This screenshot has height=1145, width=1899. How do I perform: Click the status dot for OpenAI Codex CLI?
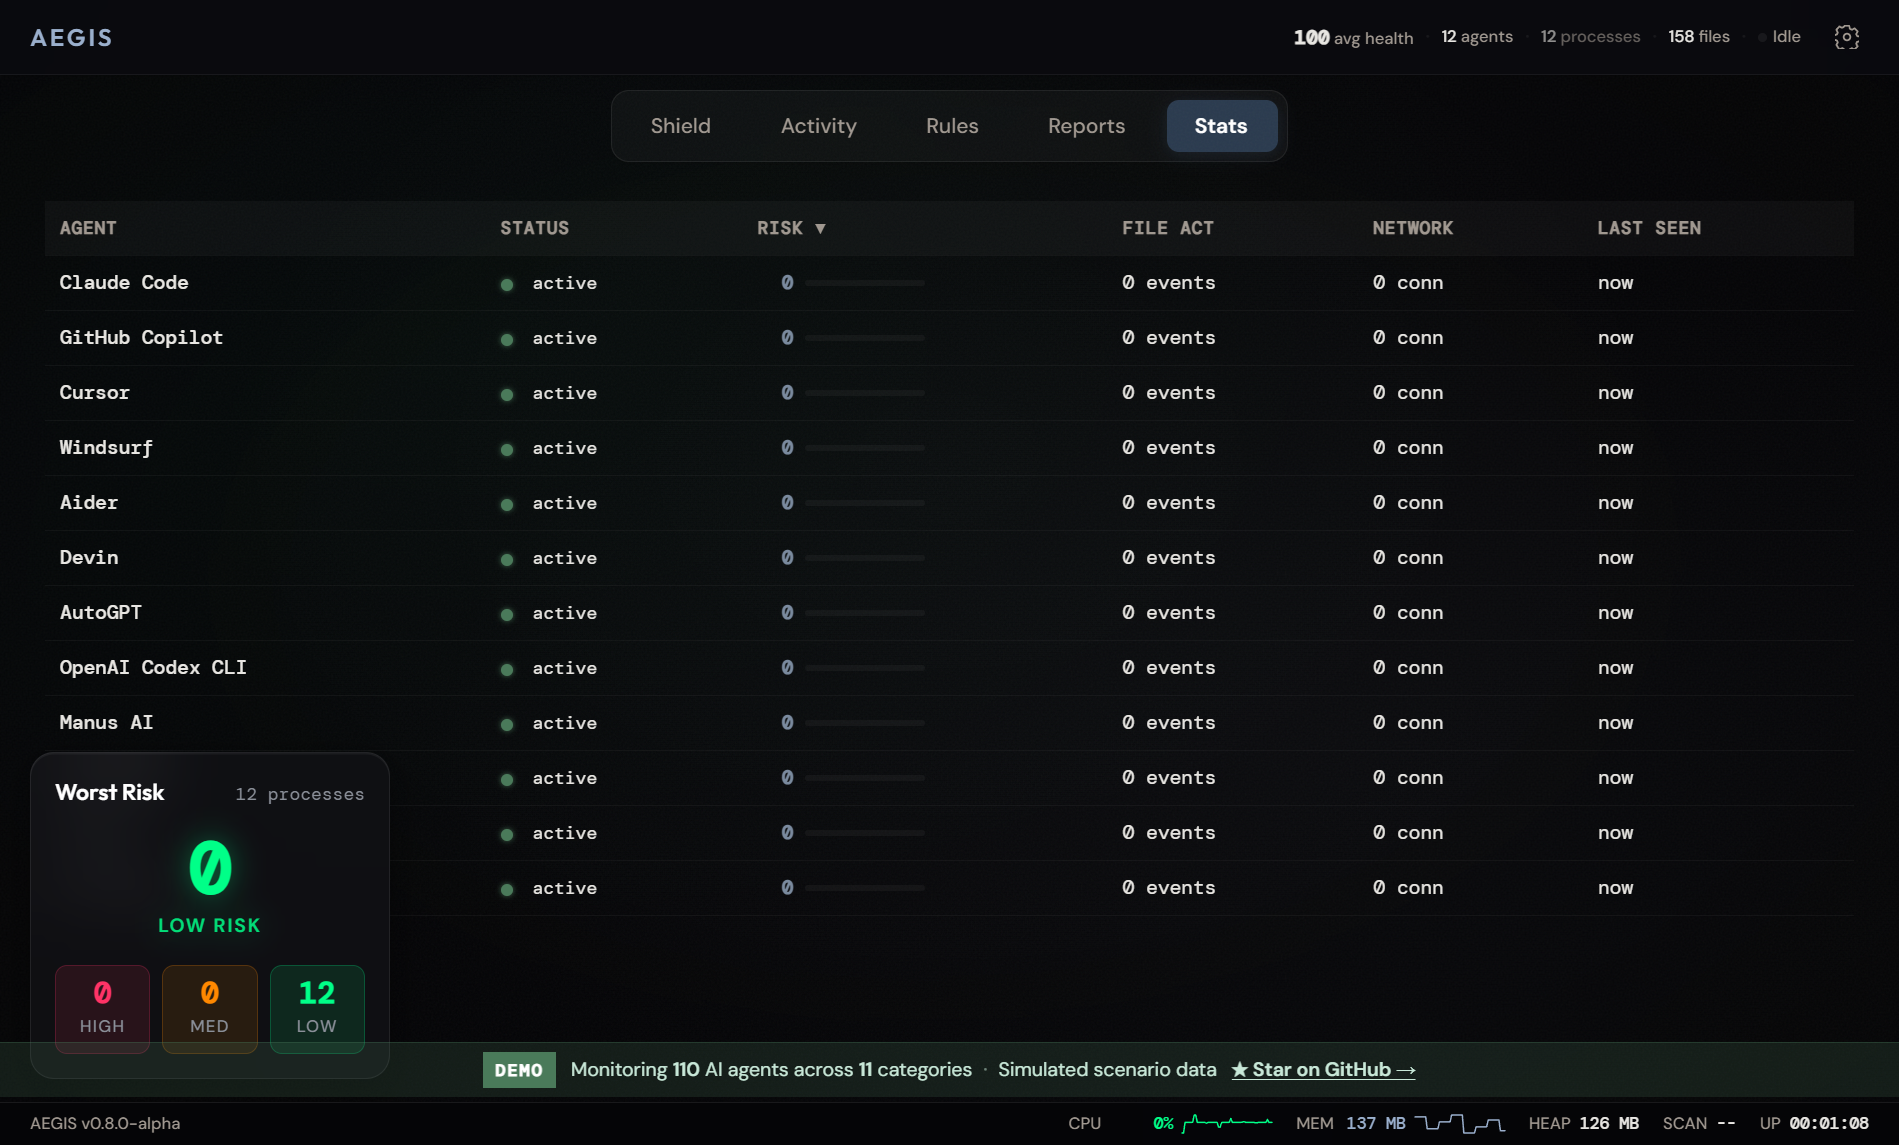(x=507, y=670)
